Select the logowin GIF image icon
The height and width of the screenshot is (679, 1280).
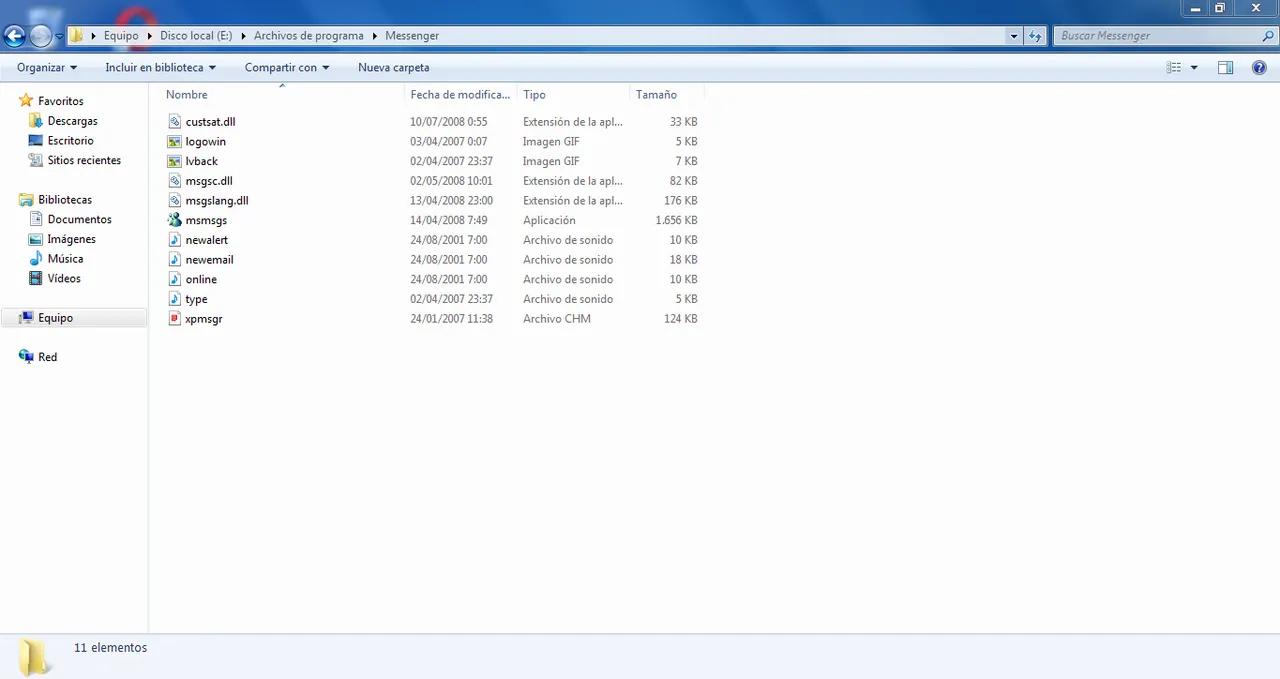pyautogui.click(x=175, y=141)
